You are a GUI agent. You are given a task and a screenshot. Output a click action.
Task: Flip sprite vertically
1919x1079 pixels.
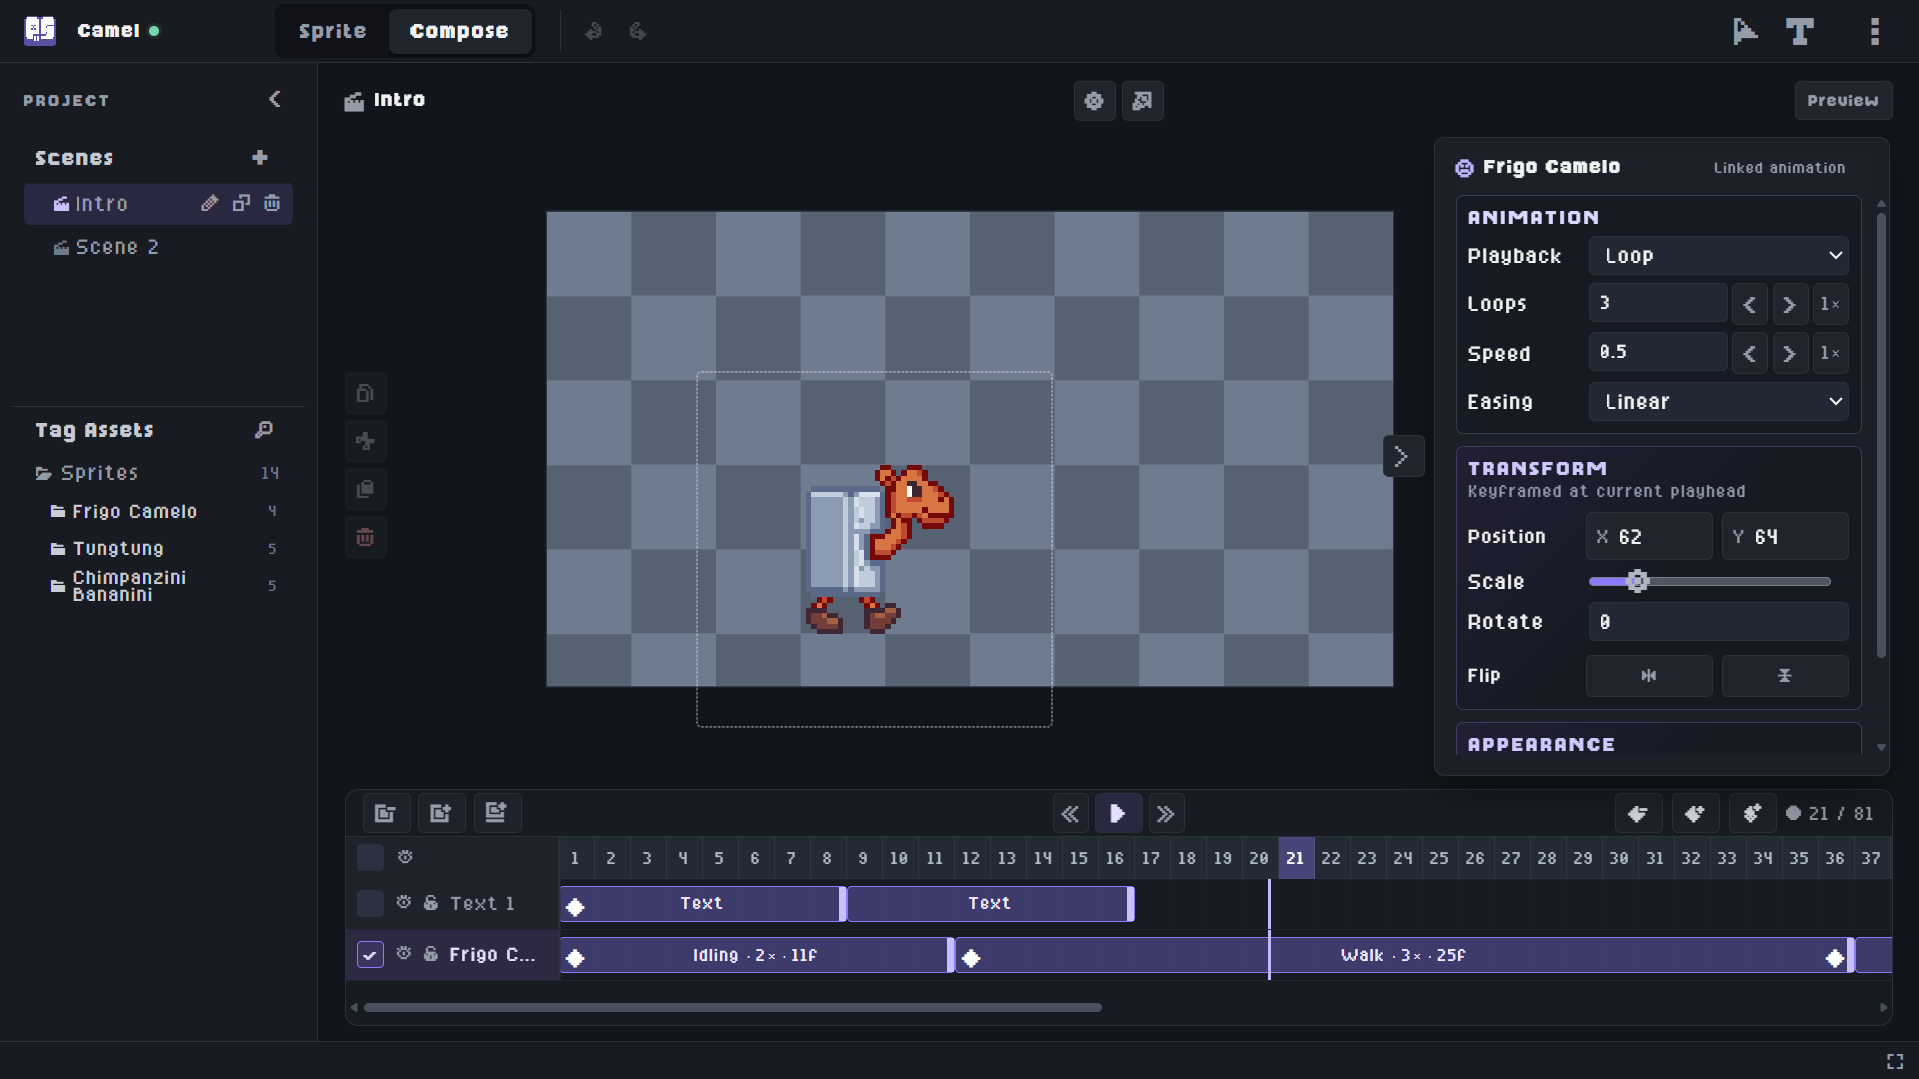(1785, 676)
